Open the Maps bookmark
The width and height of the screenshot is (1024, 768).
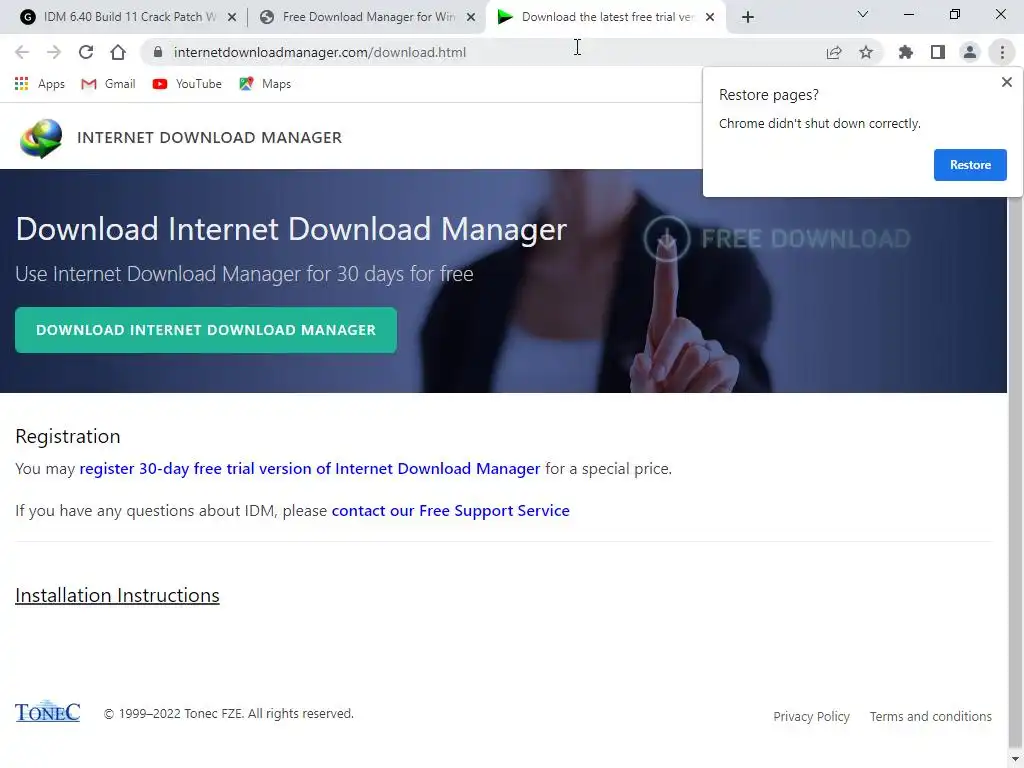coord(265,84)
